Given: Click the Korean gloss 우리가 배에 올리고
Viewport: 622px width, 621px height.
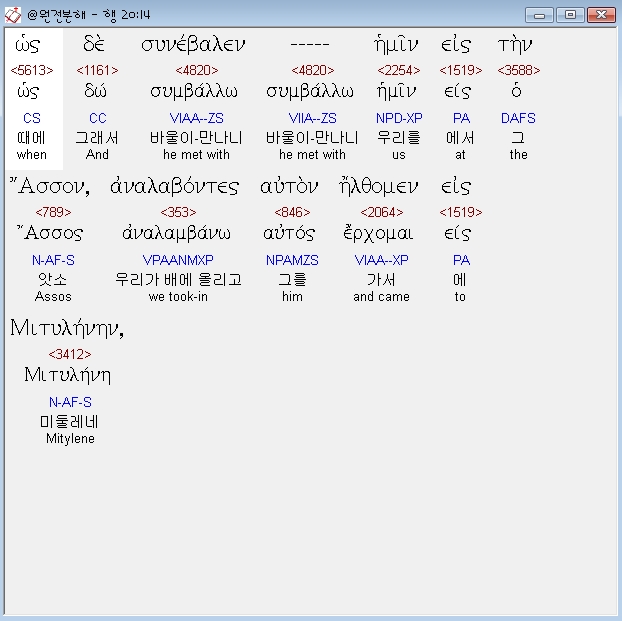Looking at the screenshot, I should pos(178,280).
